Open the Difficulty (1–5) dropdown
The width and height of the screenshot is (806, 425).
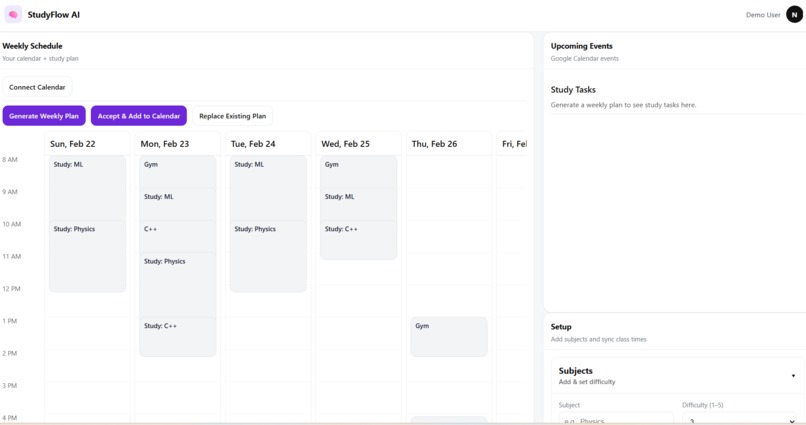pos(739,419)
